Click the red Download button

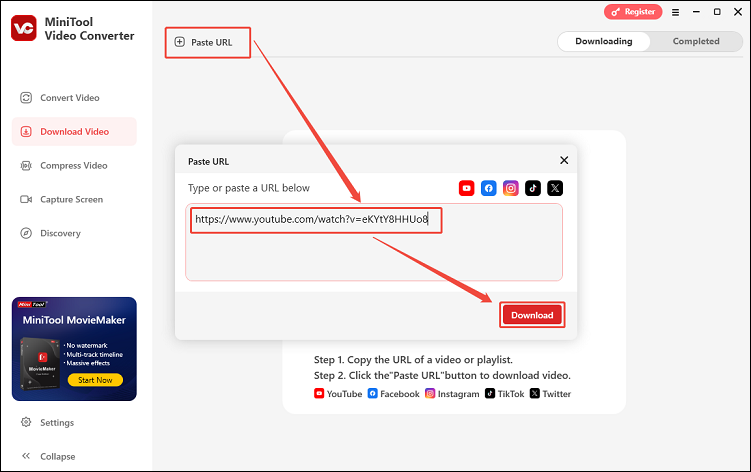coord(532,315)
